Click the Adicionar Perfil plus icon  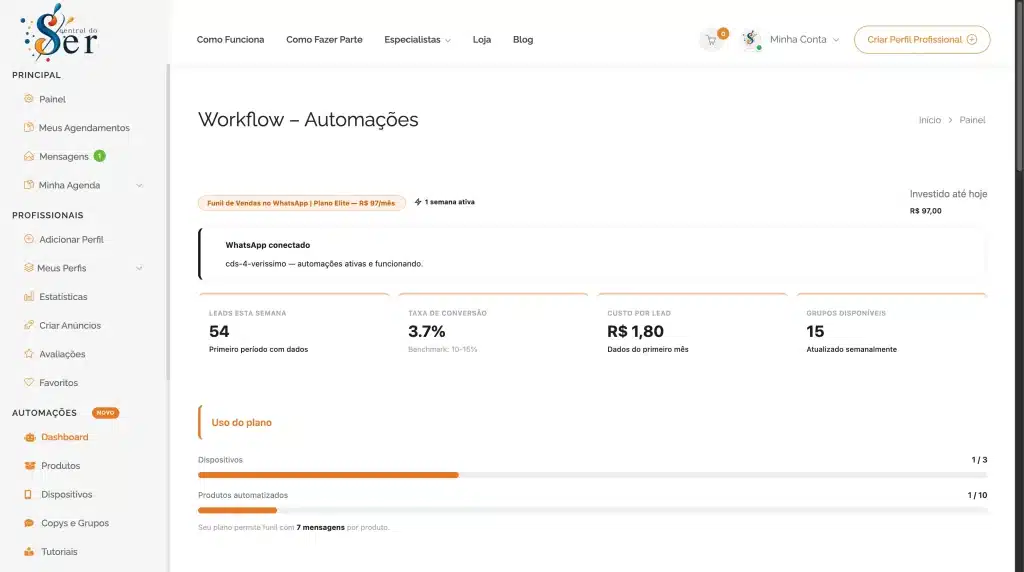click(x=29, y=239)
